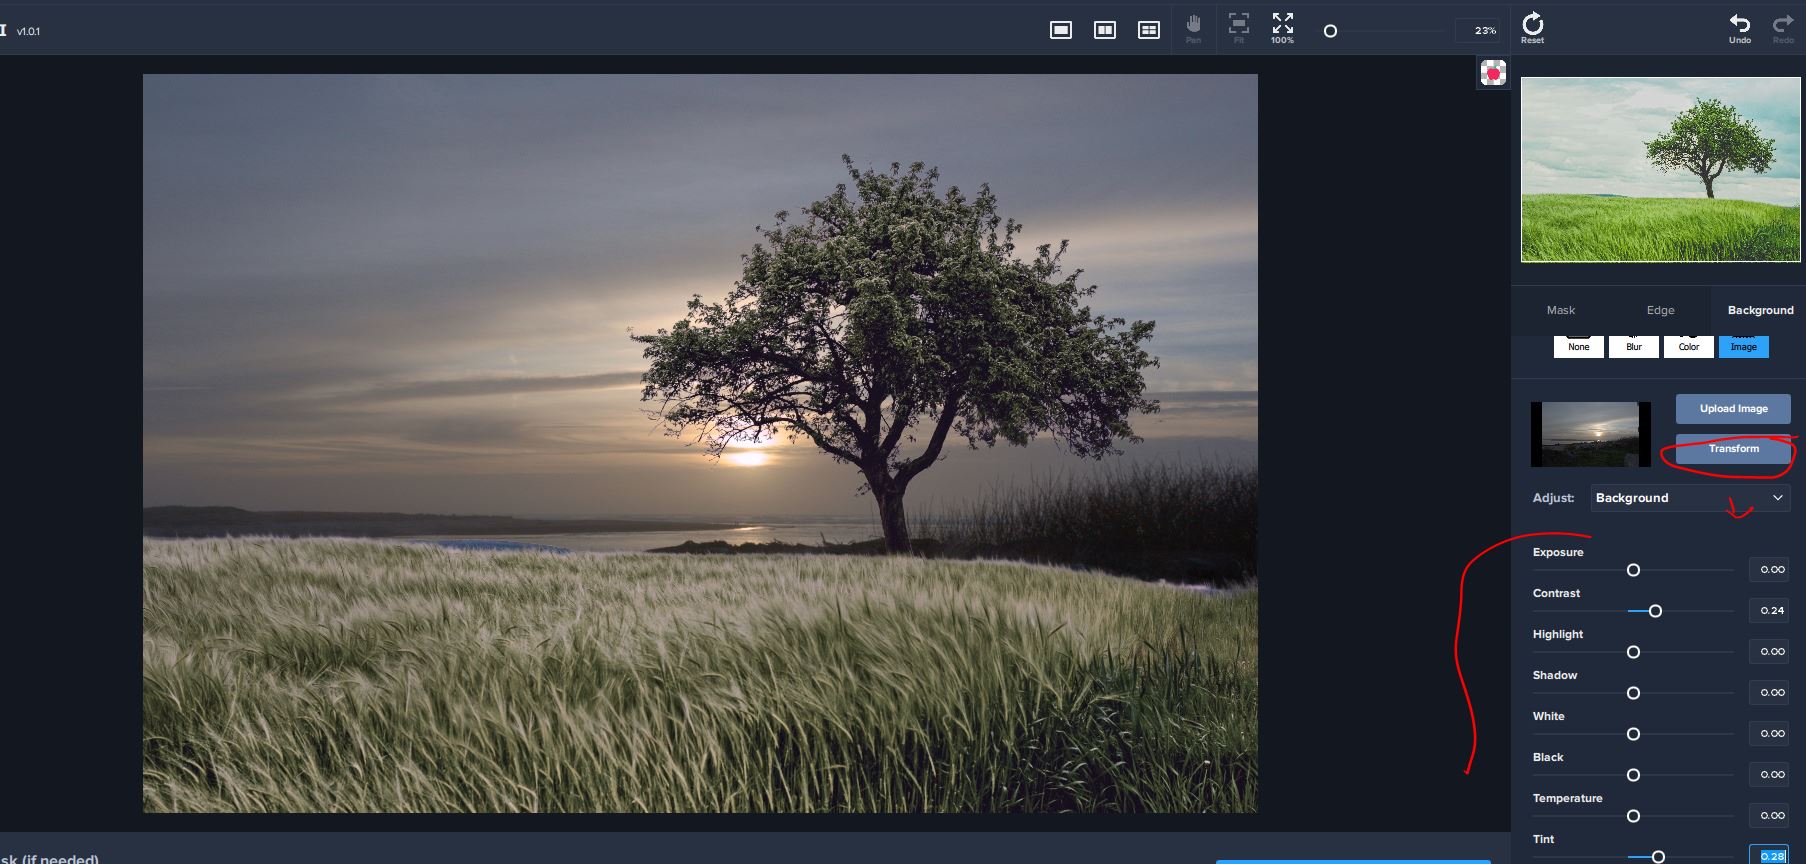The height and width of the screenshot is (864, 1806).
Task: Undo the last action
Action: 1740,27
